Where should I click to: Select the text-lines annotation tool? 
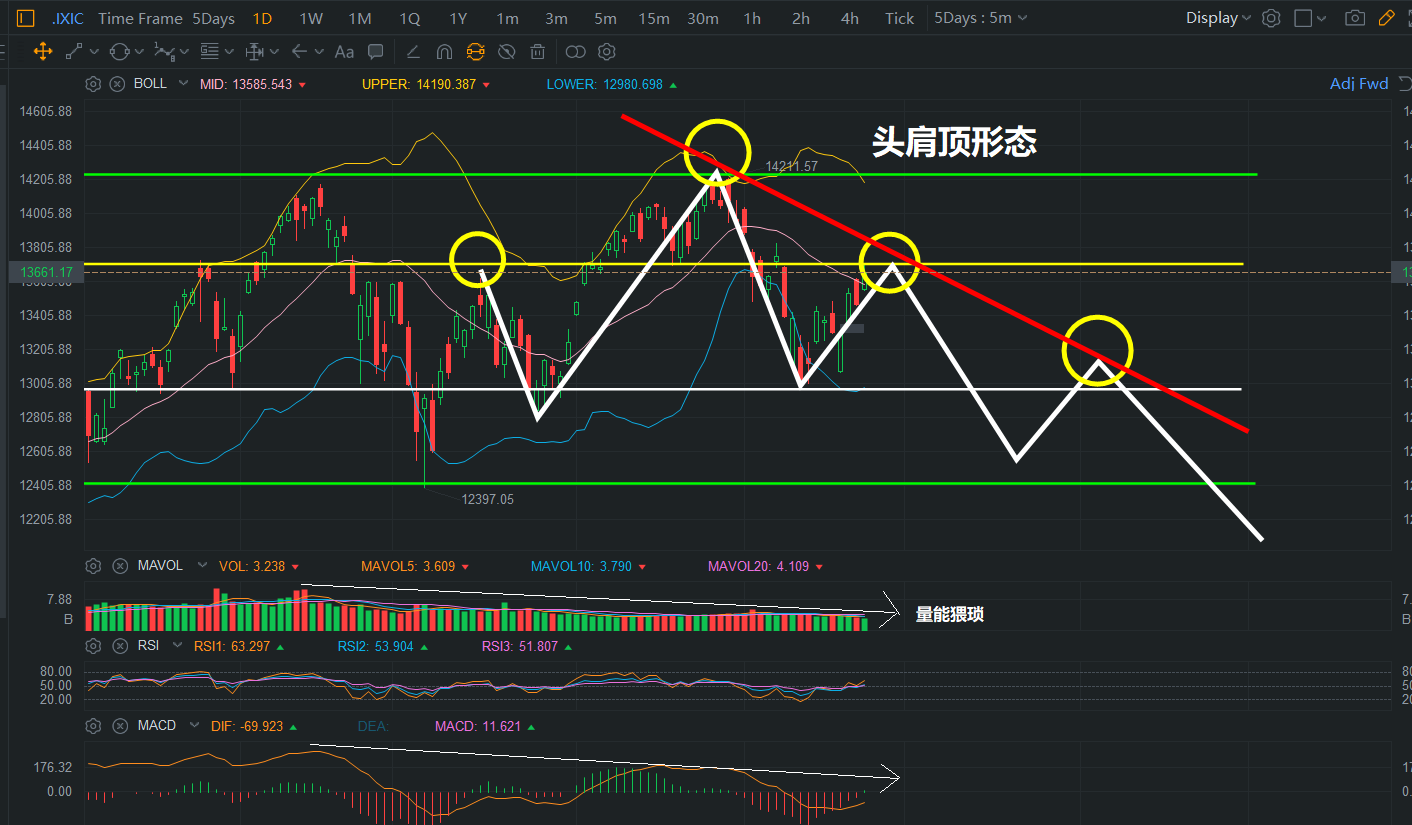click(209, 52)
